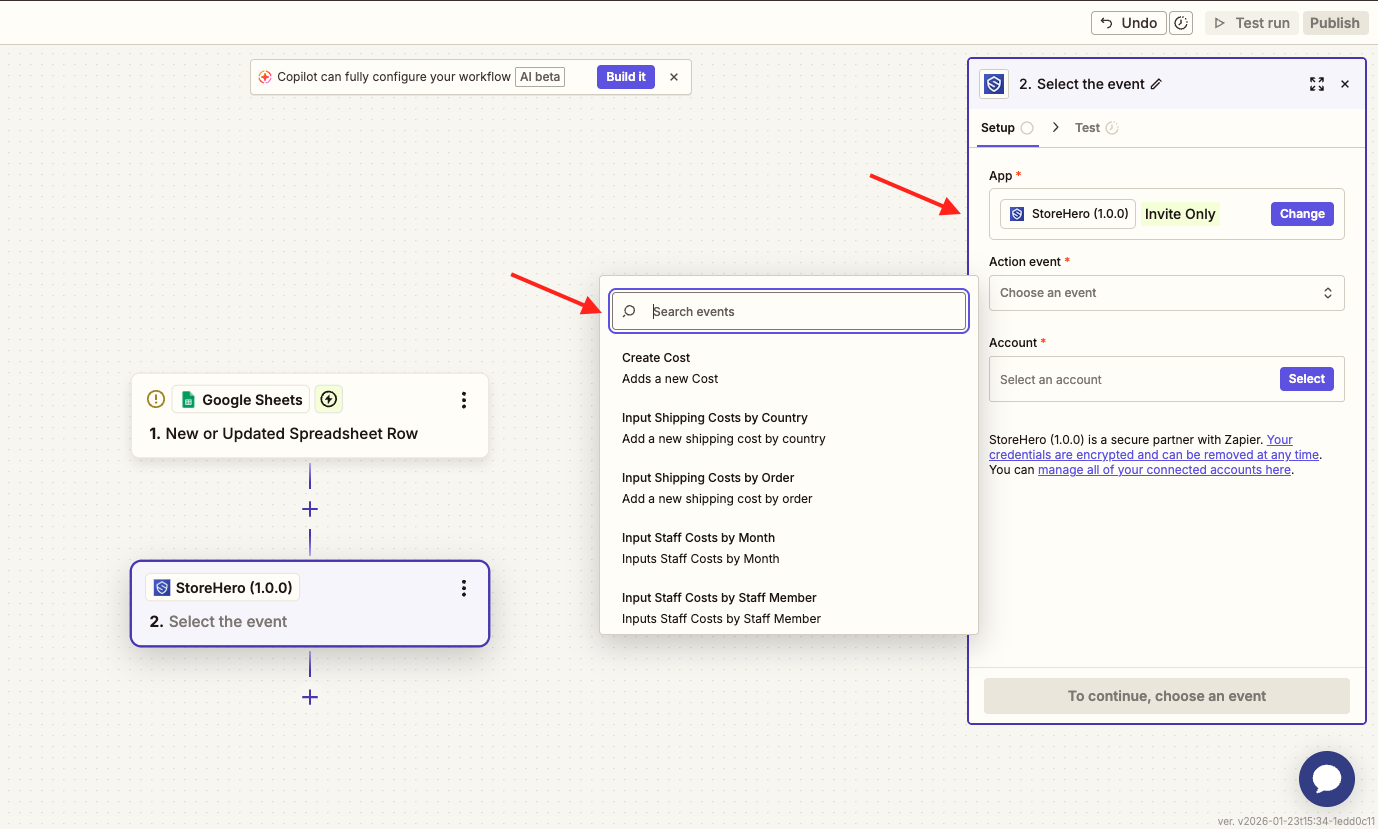Viewport: 1378px width, 829px height.
Task: Click the StoreHero (1.0.0) chip on step 2 card
Action: pyautogui.click(x=223, y=588)
